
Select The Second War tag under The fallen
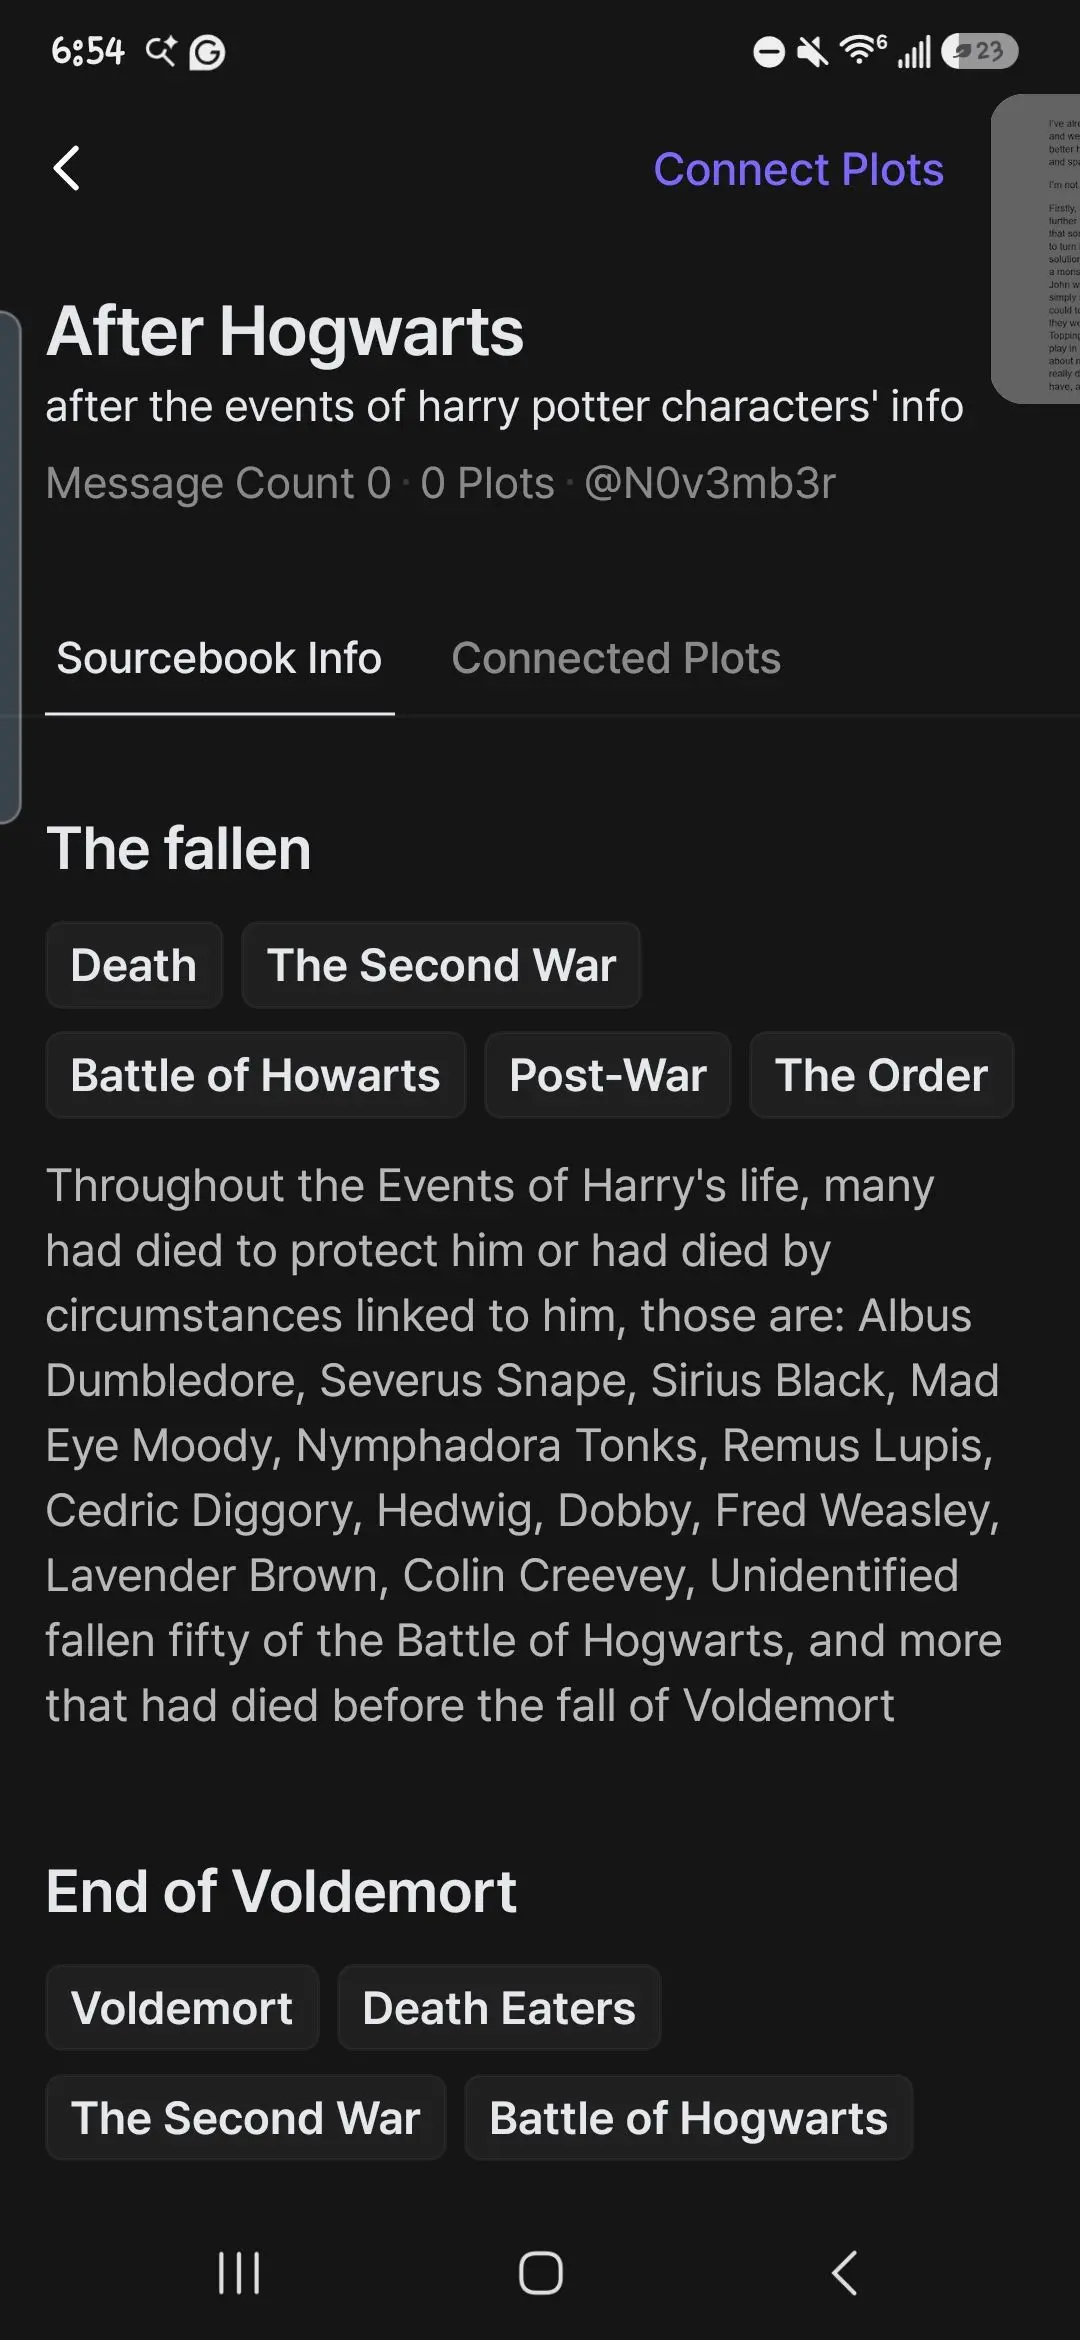coord(441,965)
